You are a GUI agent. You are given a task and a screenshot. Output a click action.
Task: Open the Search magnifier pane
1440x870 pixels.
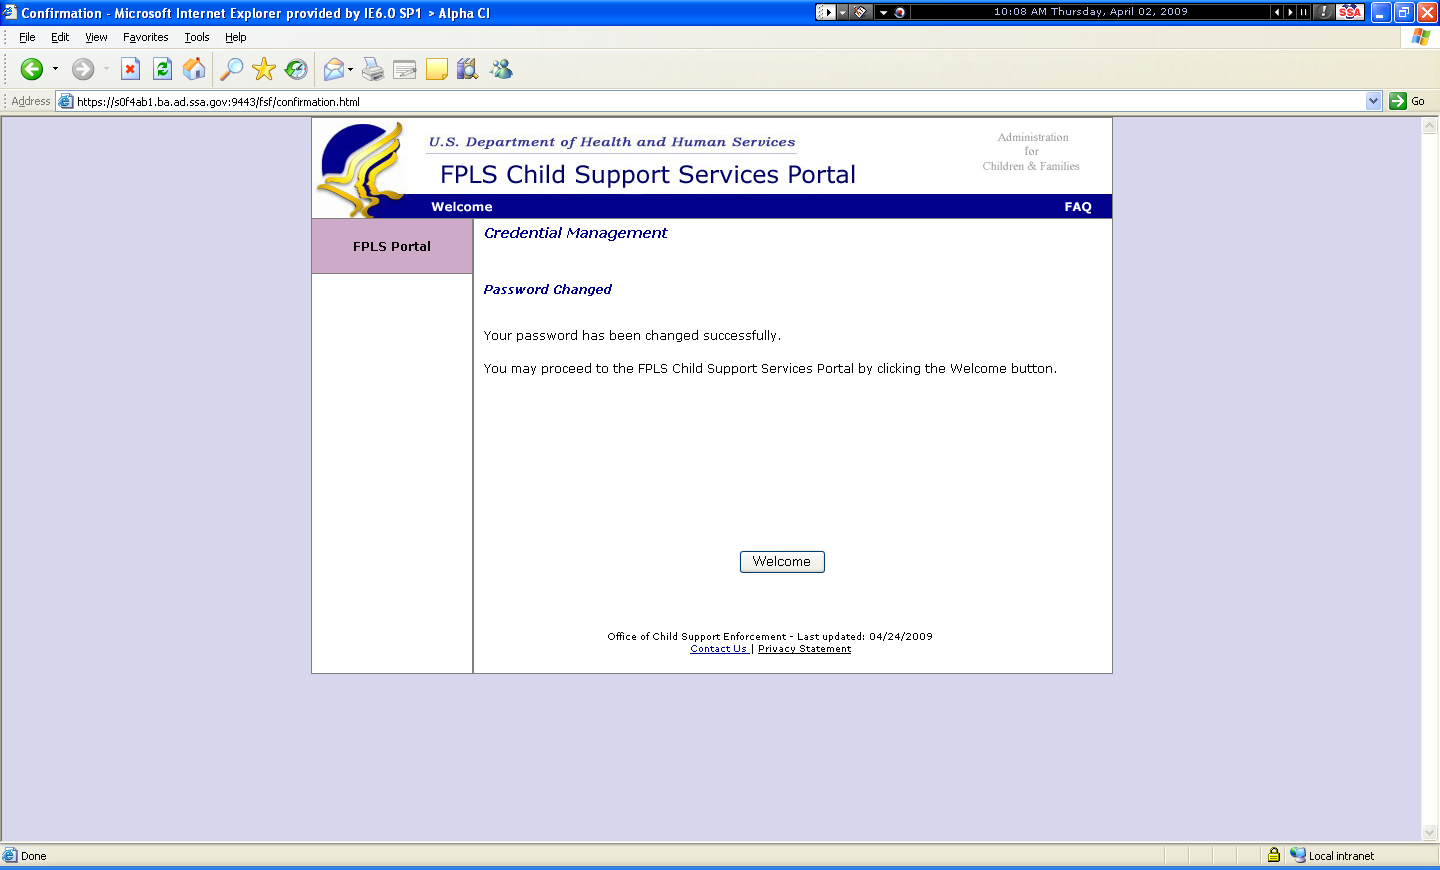(232, 69)
